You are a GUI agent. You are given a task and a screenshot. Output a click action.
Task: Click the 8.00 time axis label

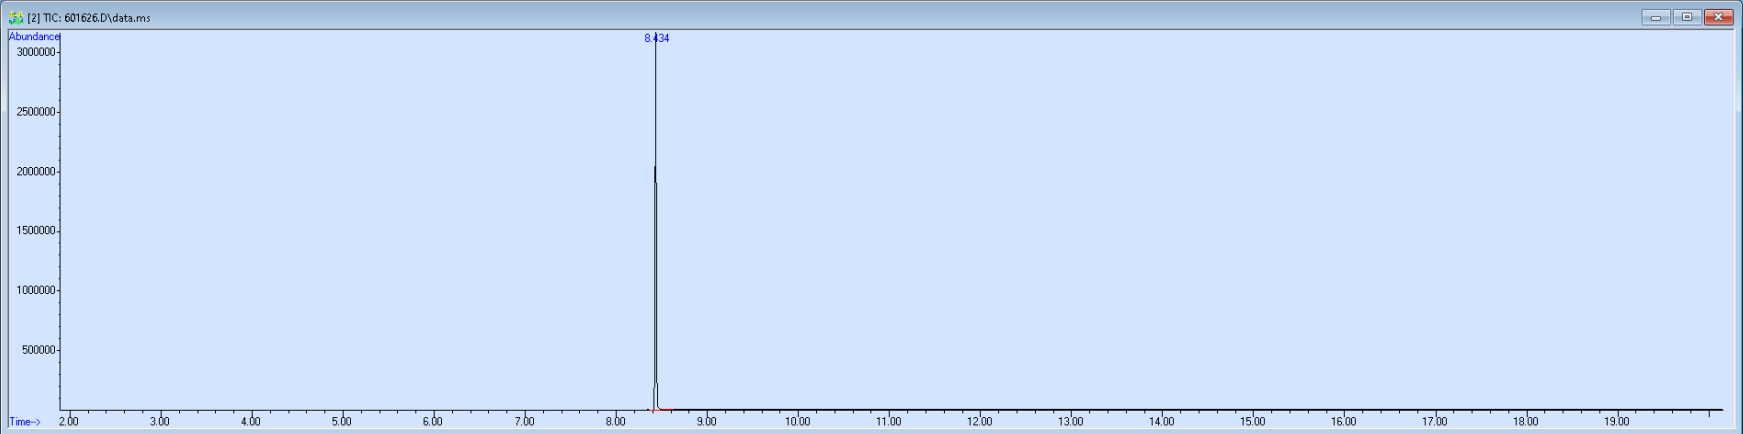(615, 422)
